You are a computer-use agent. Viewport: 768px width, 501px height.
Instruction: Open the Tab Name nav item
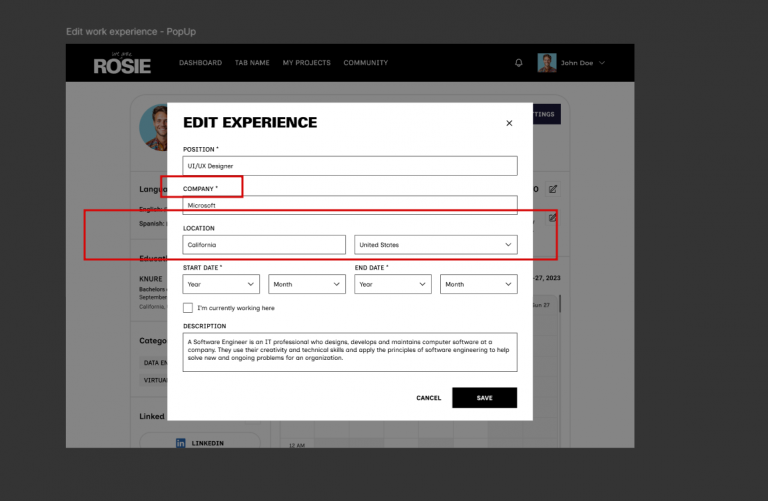click(252, 63)
